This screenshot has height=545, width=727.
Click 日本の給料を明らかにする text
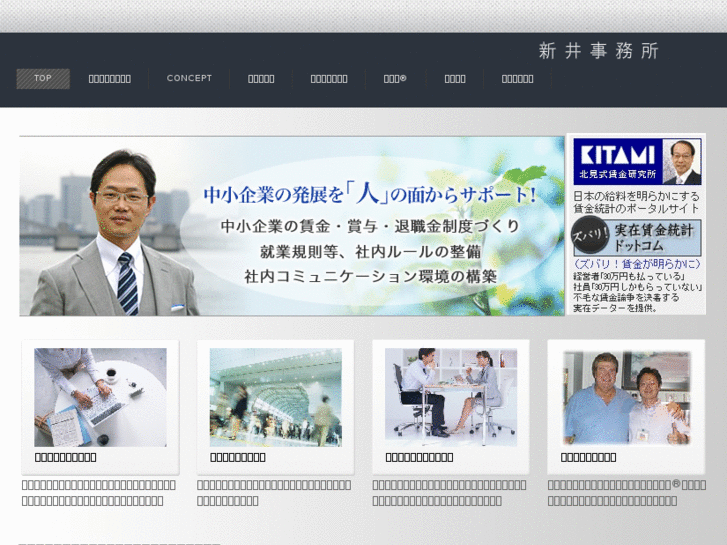[x=636, y=196]
